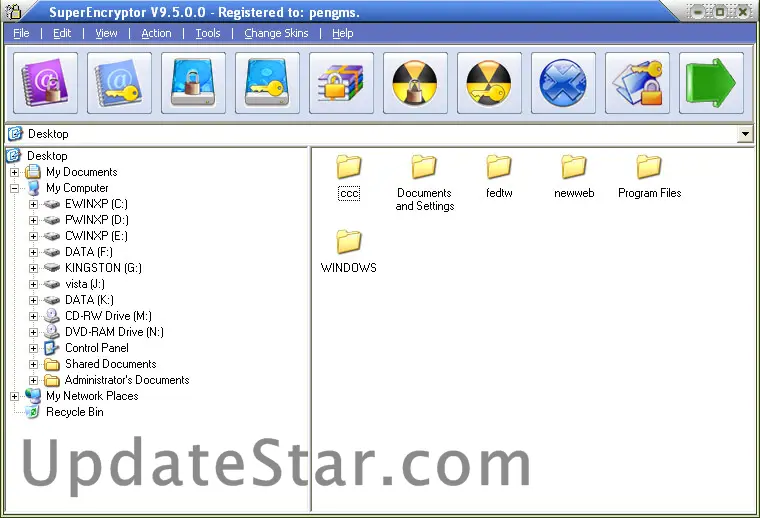Screen dimensions: 760x518
Task: Open the Edit menu
Action: tap(62, 33)
